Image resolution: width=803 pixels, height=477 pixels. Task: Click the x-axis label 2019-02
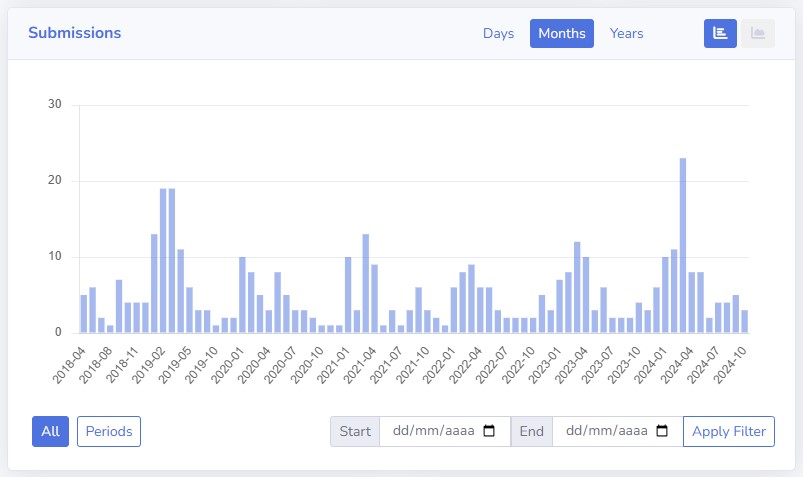point(149,365)
